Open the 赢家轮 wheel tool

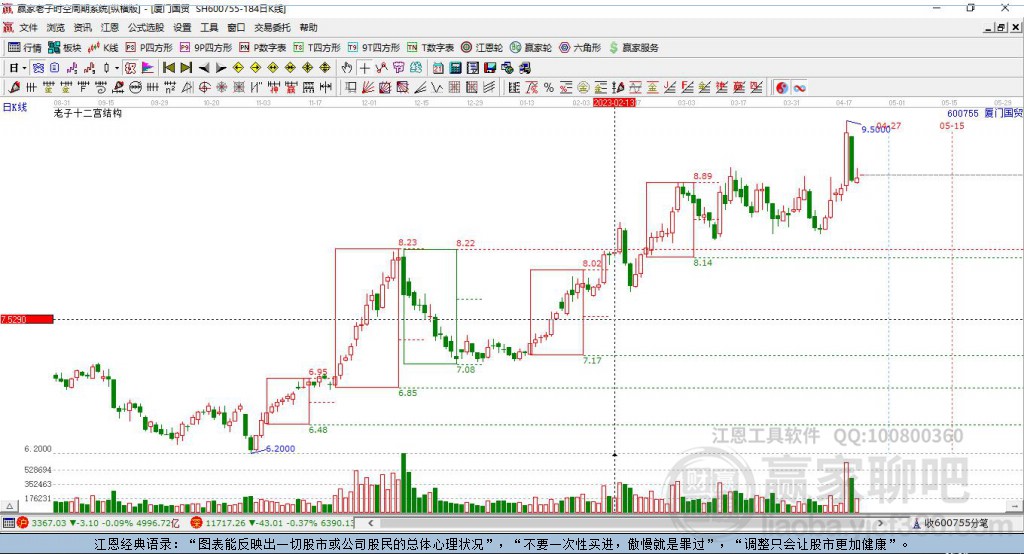coord(531,48)
